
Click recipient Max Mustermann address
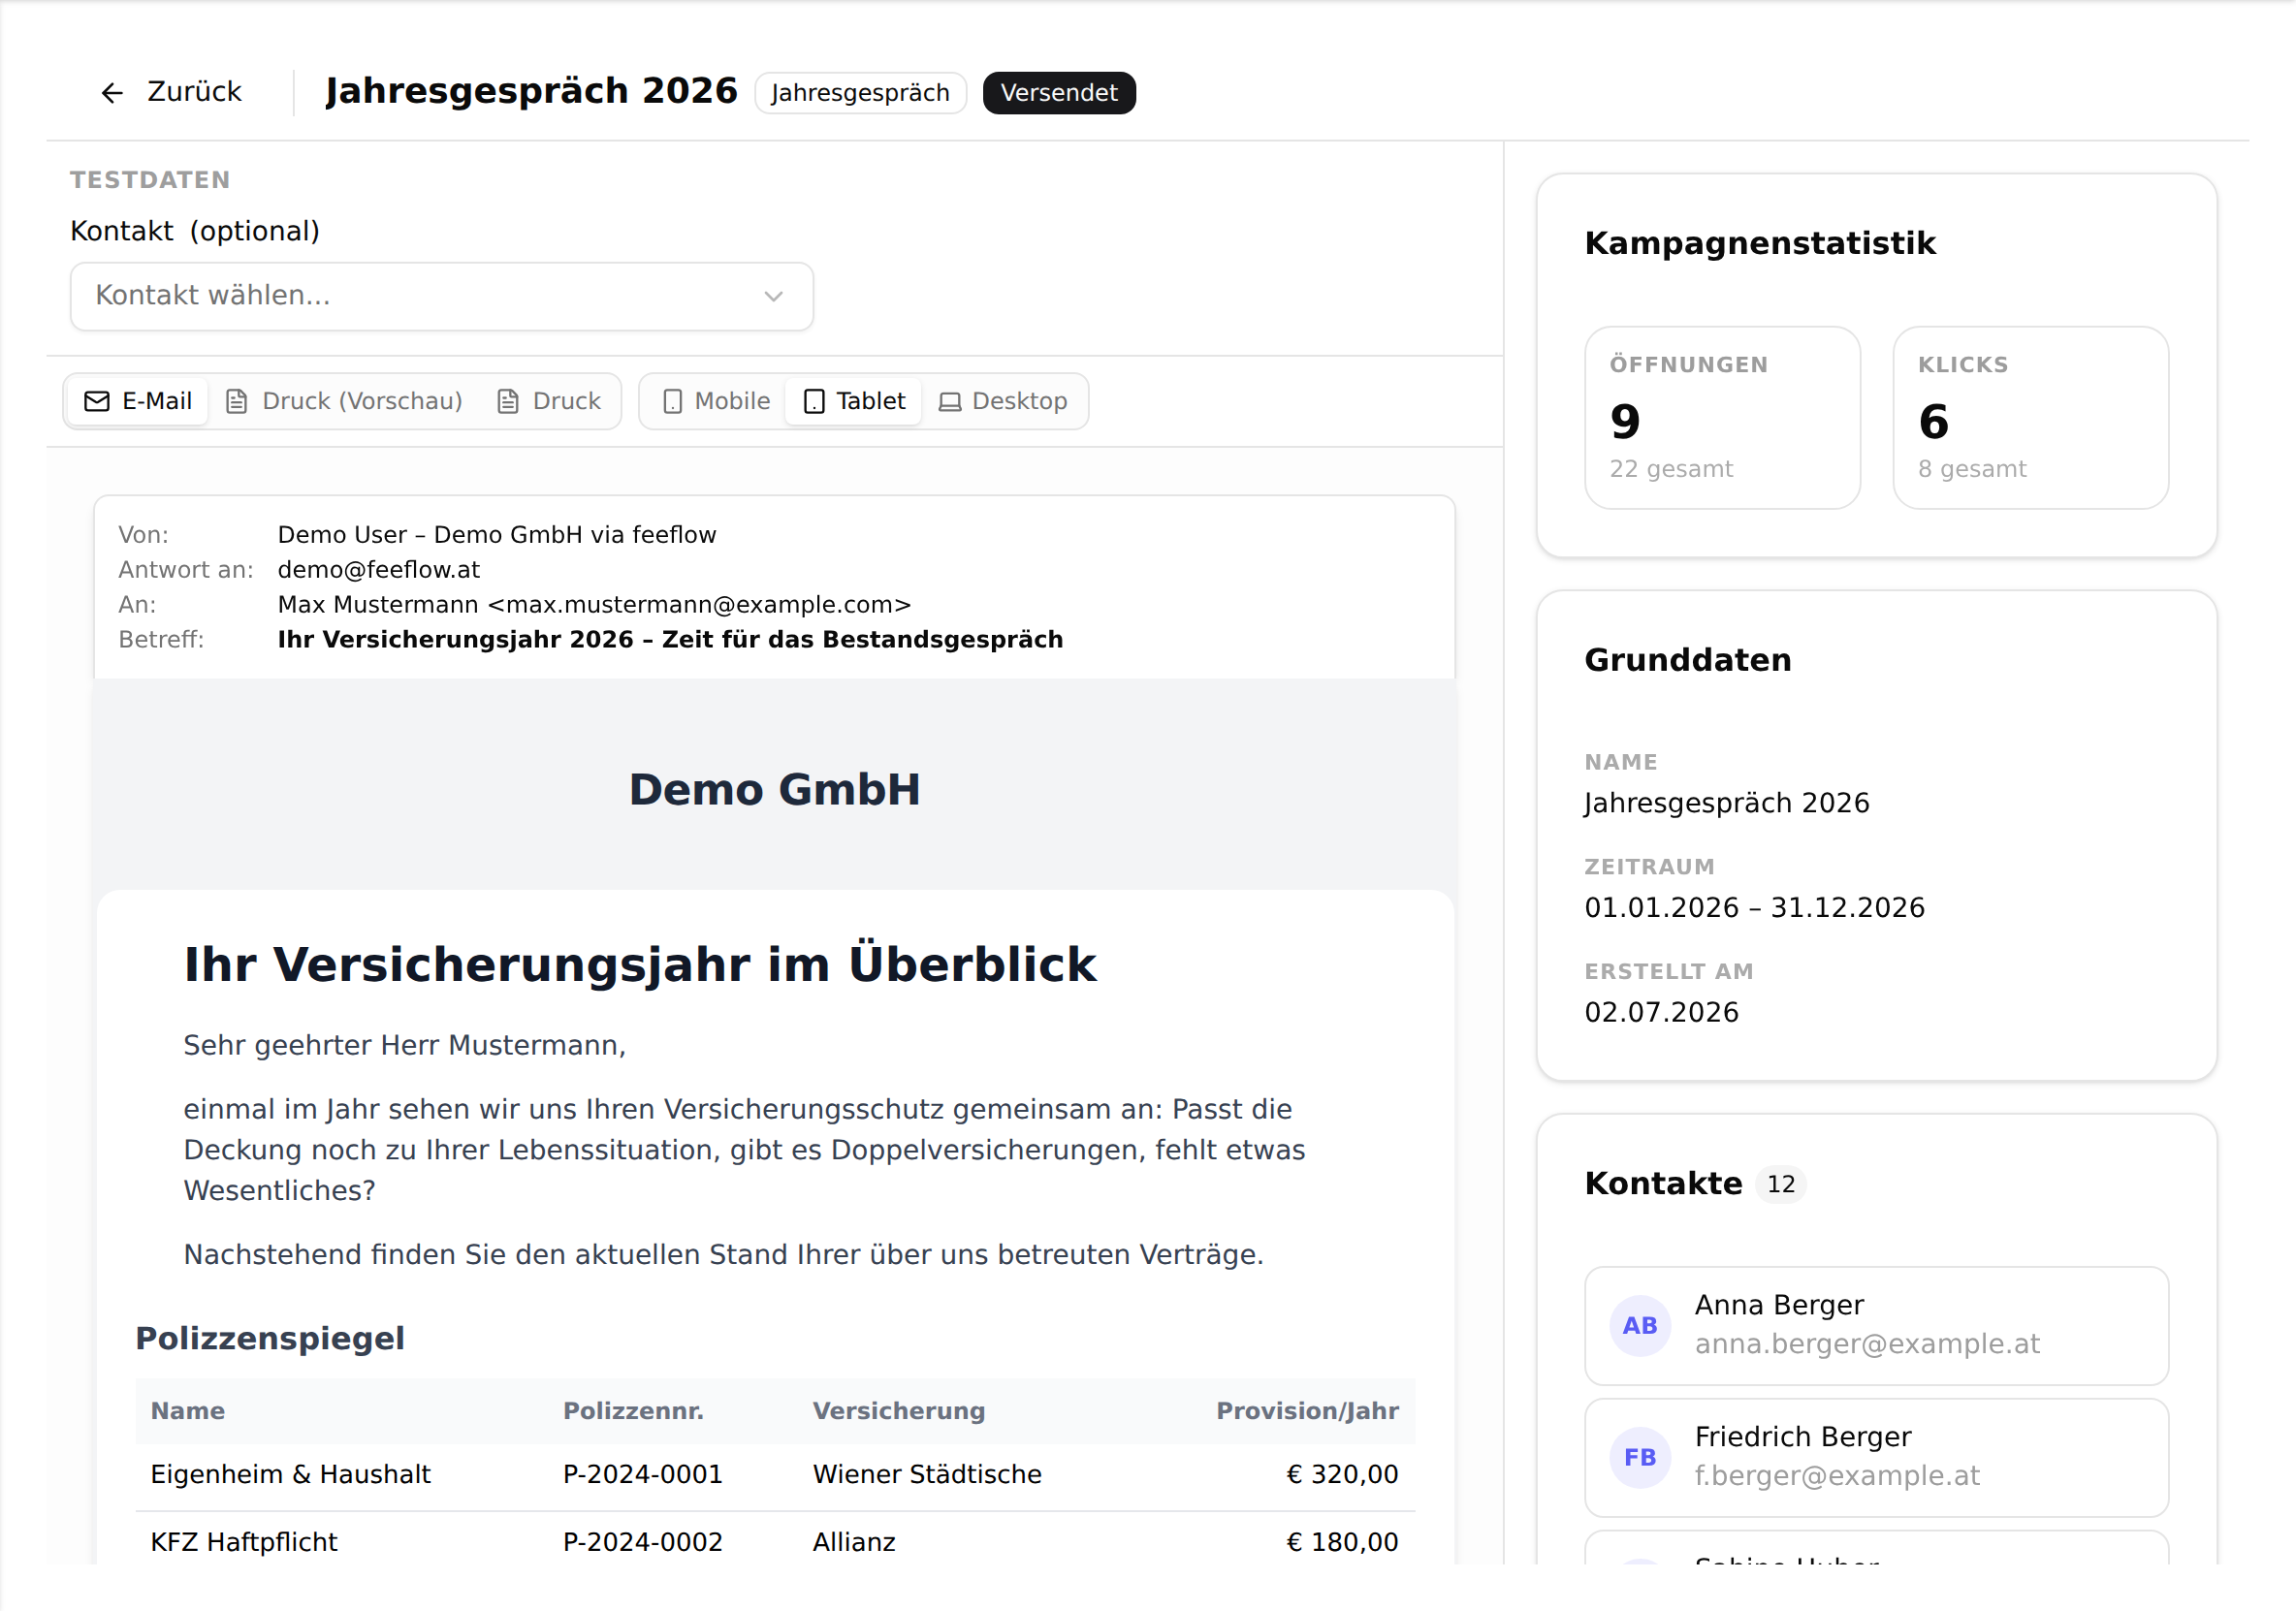(x=594, y=605)
